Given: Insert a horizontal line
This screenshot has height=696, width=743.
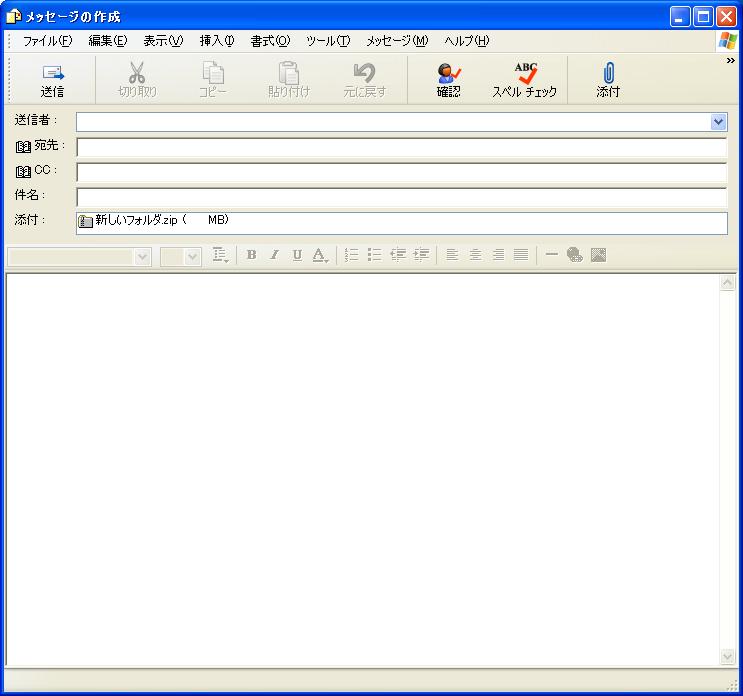Looking at the screenshot, I should coord(552,255).
